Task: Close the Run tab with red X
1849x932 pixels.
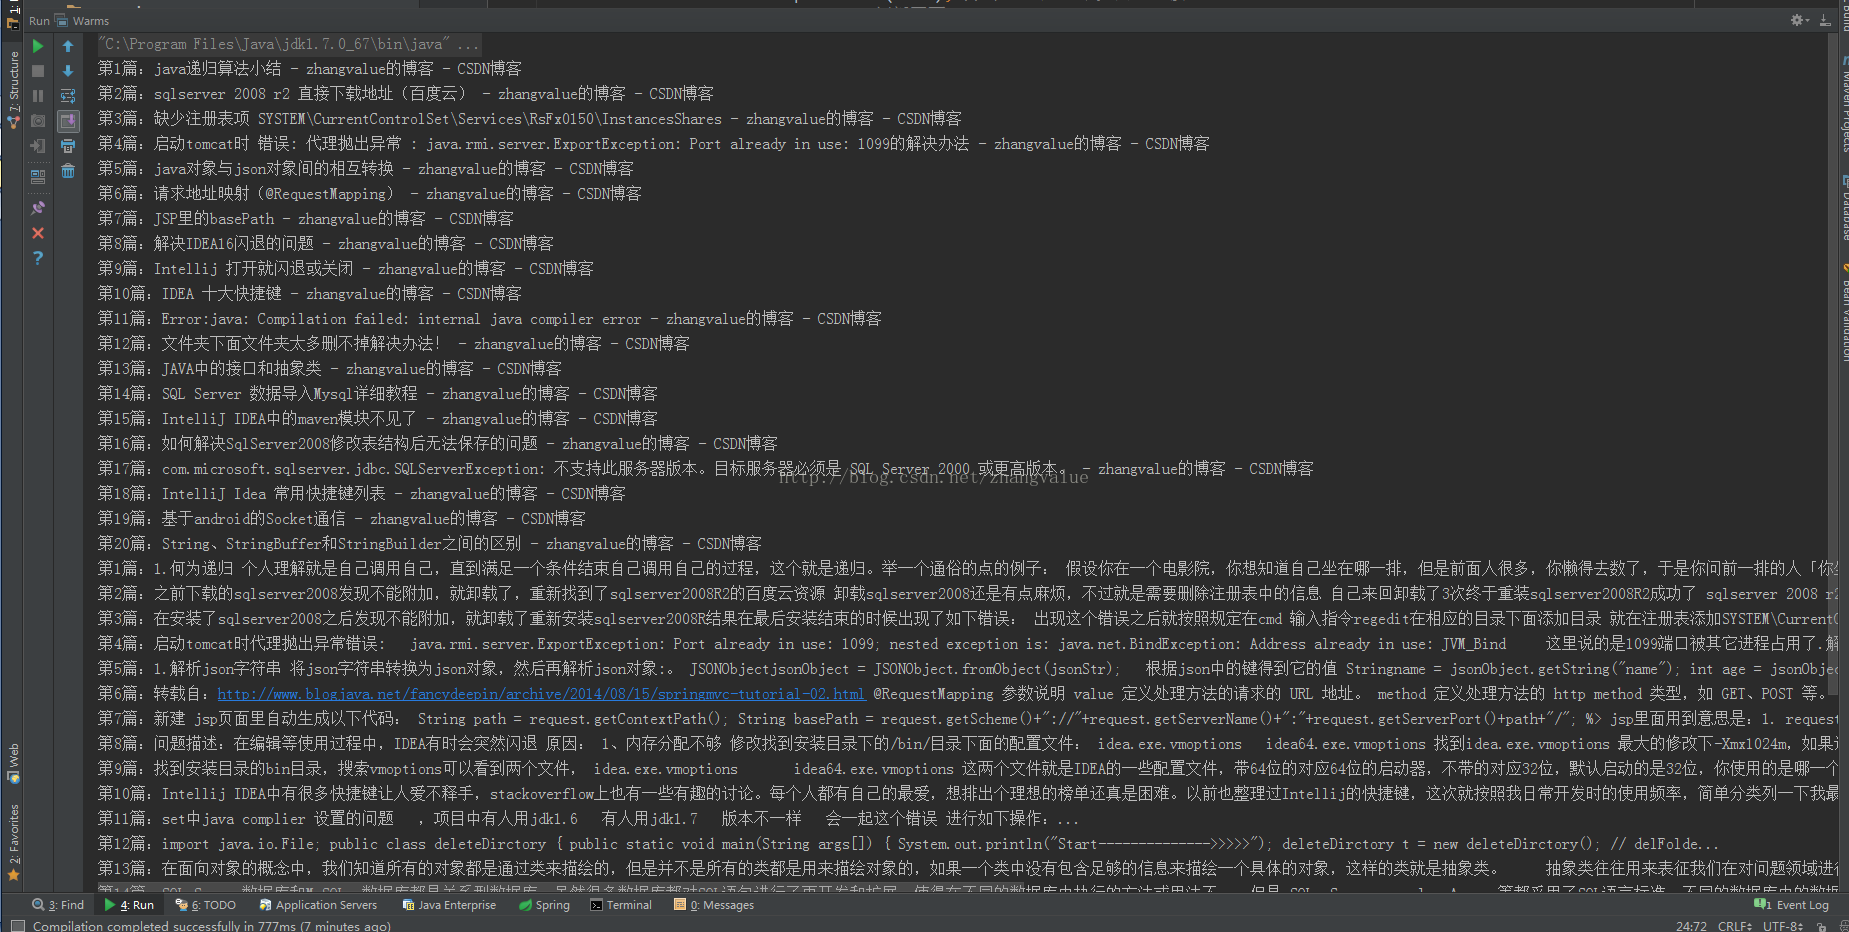Action: click(x=38, y=233)
